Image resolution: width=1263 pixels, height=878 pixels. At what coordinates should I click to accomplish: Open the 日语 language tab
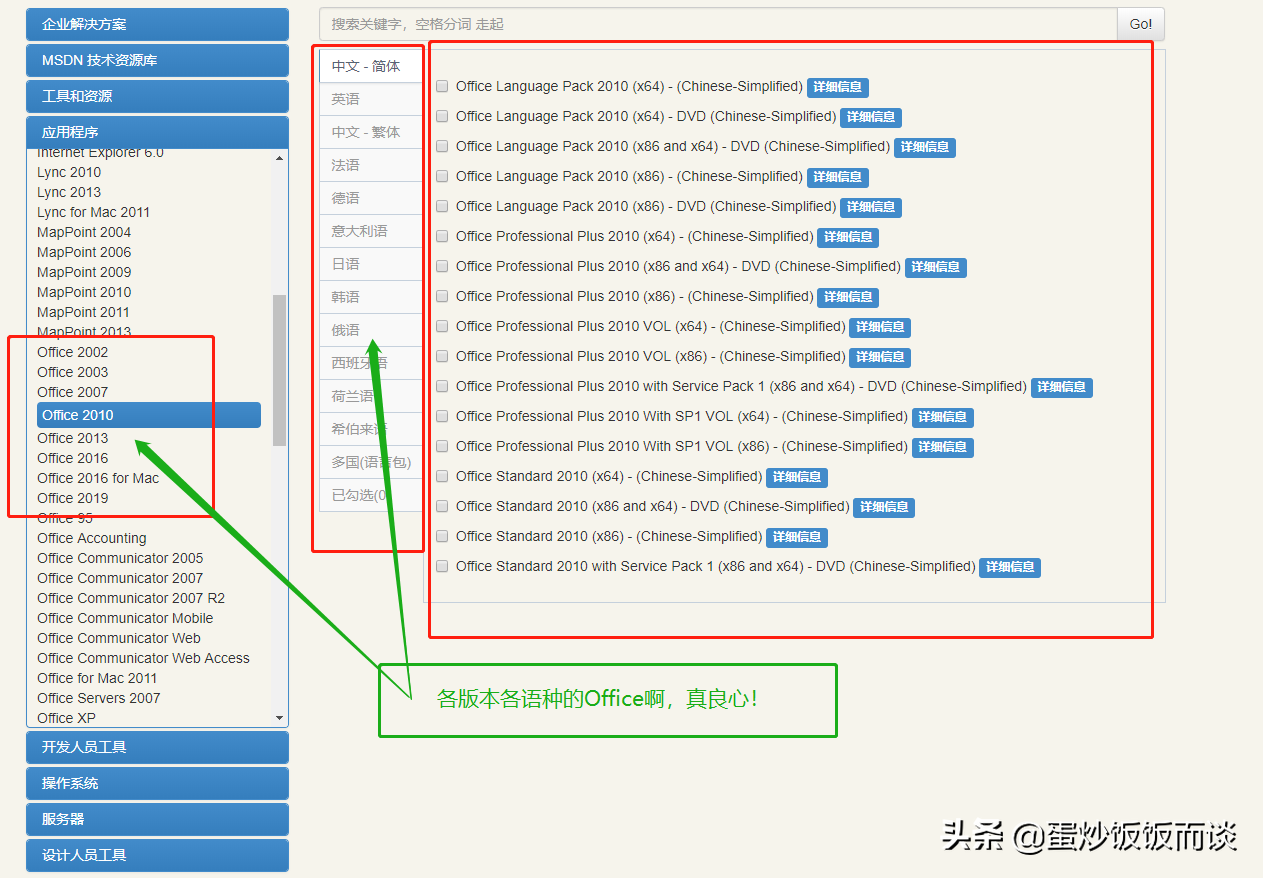[370, 264]
